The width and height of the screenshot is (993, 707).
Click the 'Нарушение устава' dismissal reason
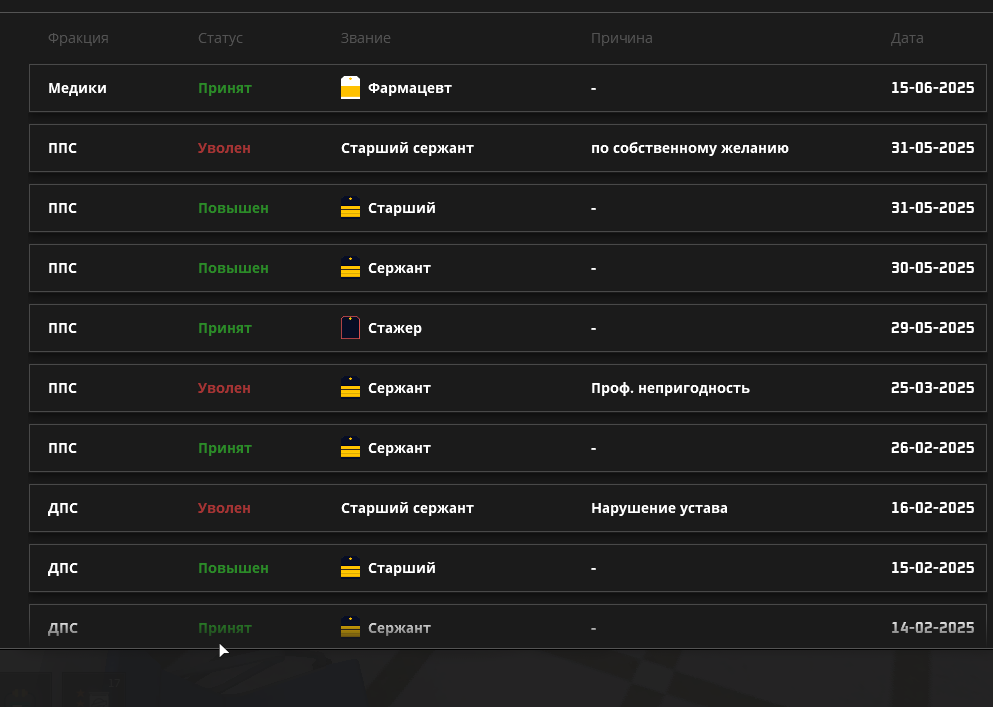pos(659,508)
